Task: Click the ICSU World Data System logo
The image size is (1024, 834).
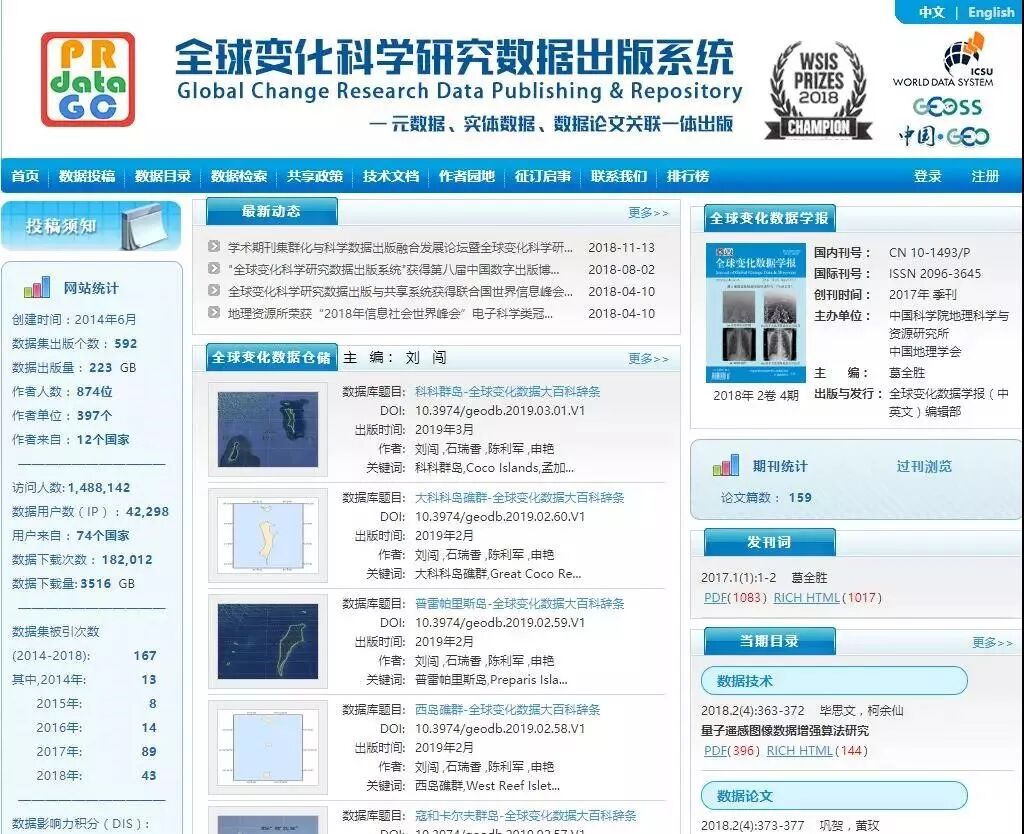Action: (x=943, y=61)
